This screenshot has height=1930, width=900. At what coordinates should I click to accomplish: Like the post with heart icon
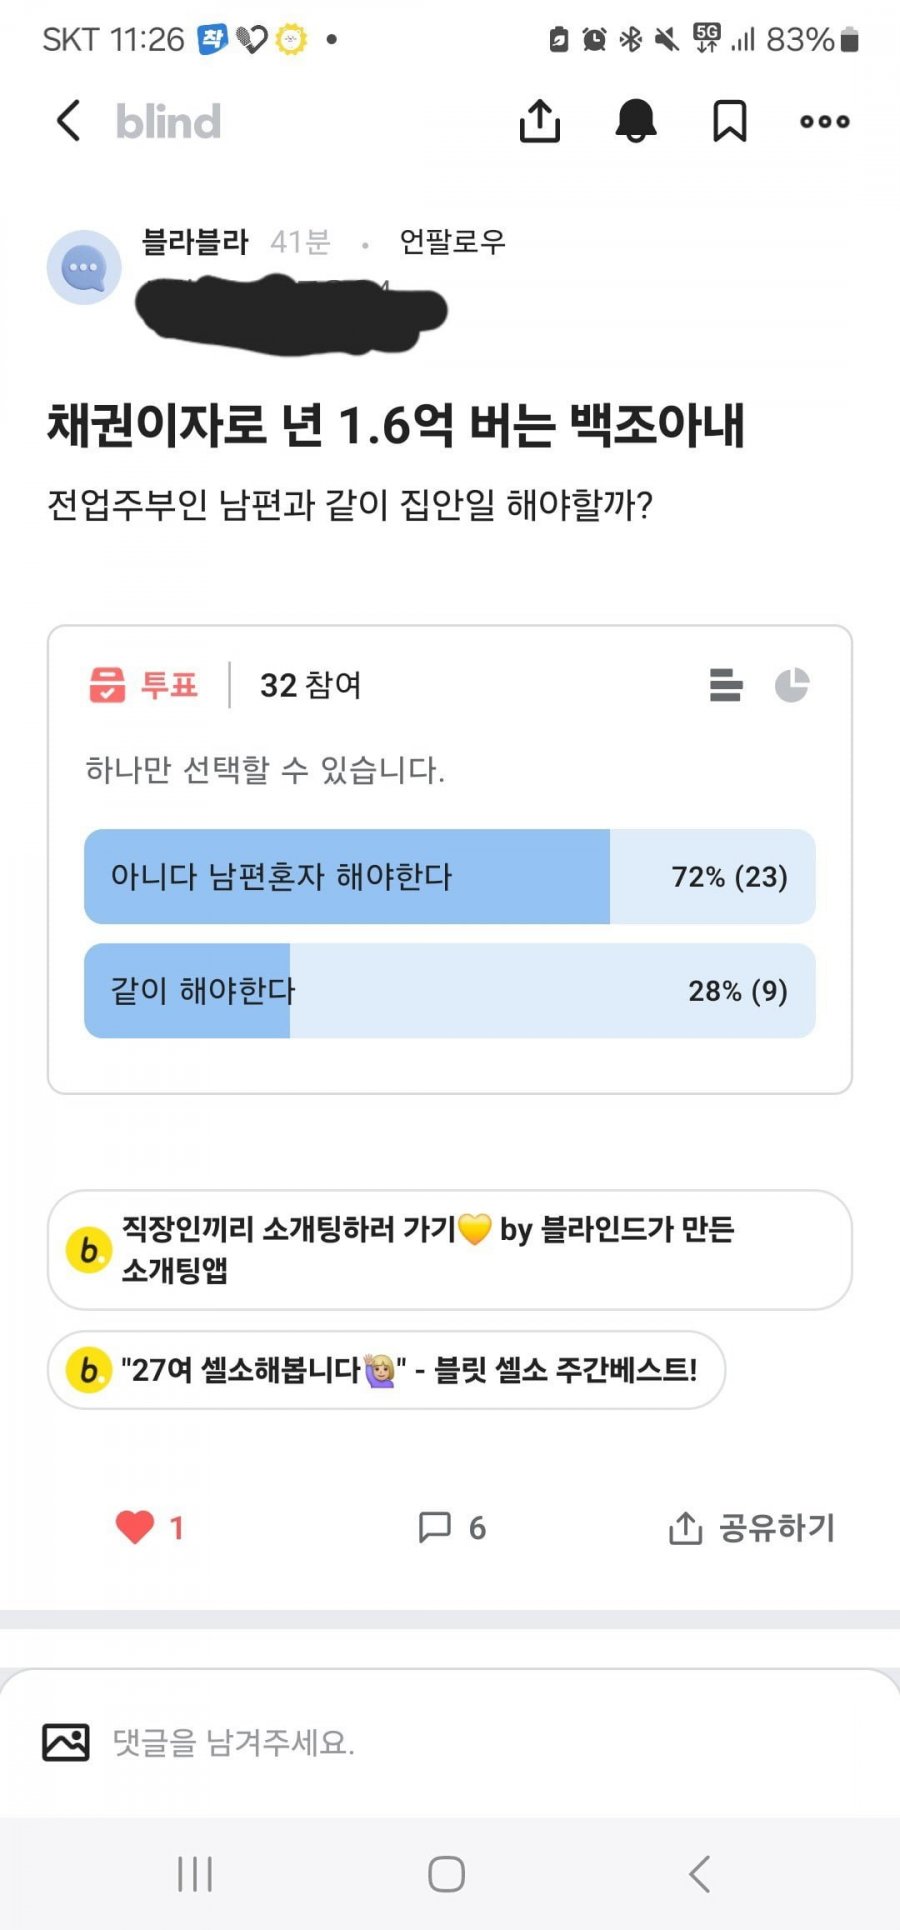[135, 1527]
